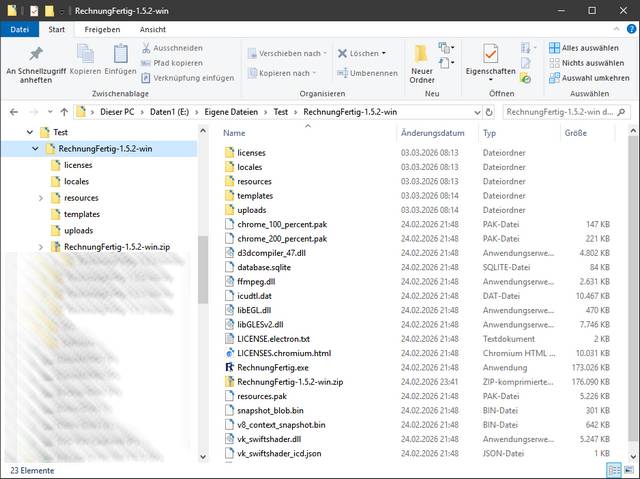Open Eigenschaften properties icon

tap(490, 58)
